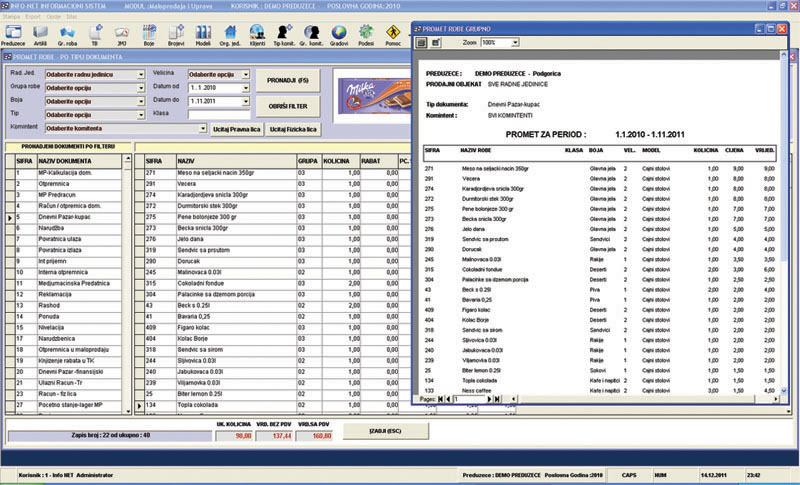Screen dimensions: 800x485
Task: Expand the Grupa robe dropdown
Action: click(141, 88)
